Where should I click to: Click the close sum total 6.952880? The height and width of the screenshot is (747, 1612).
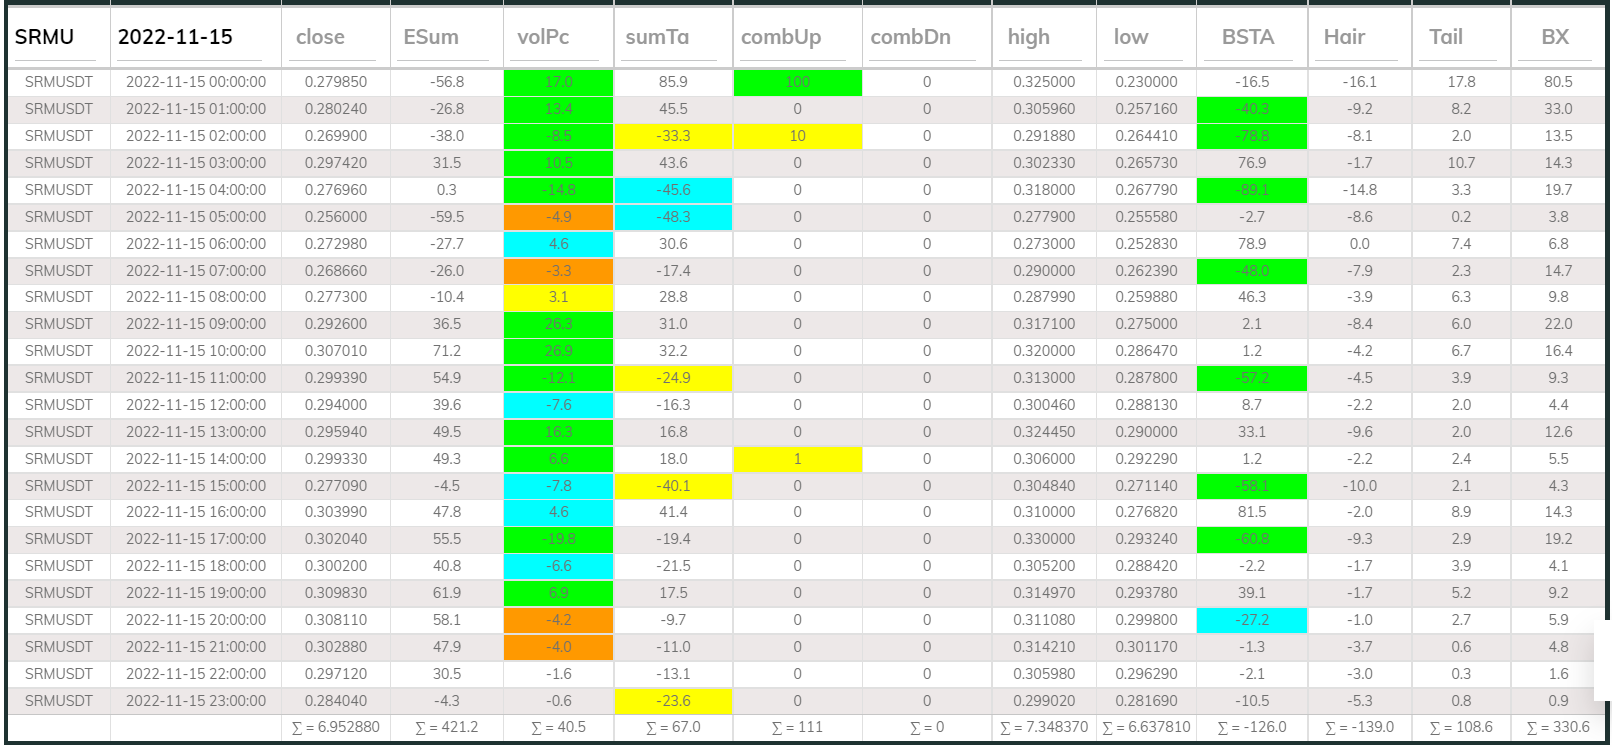pyautogui.click(x=336, y=727)
